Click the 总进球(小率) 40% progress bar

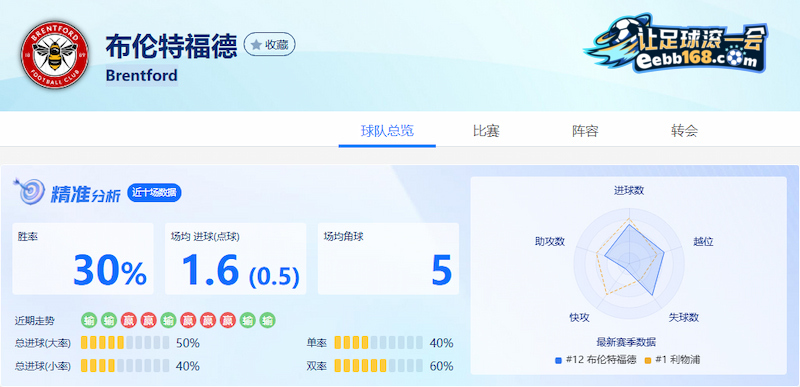125,366
